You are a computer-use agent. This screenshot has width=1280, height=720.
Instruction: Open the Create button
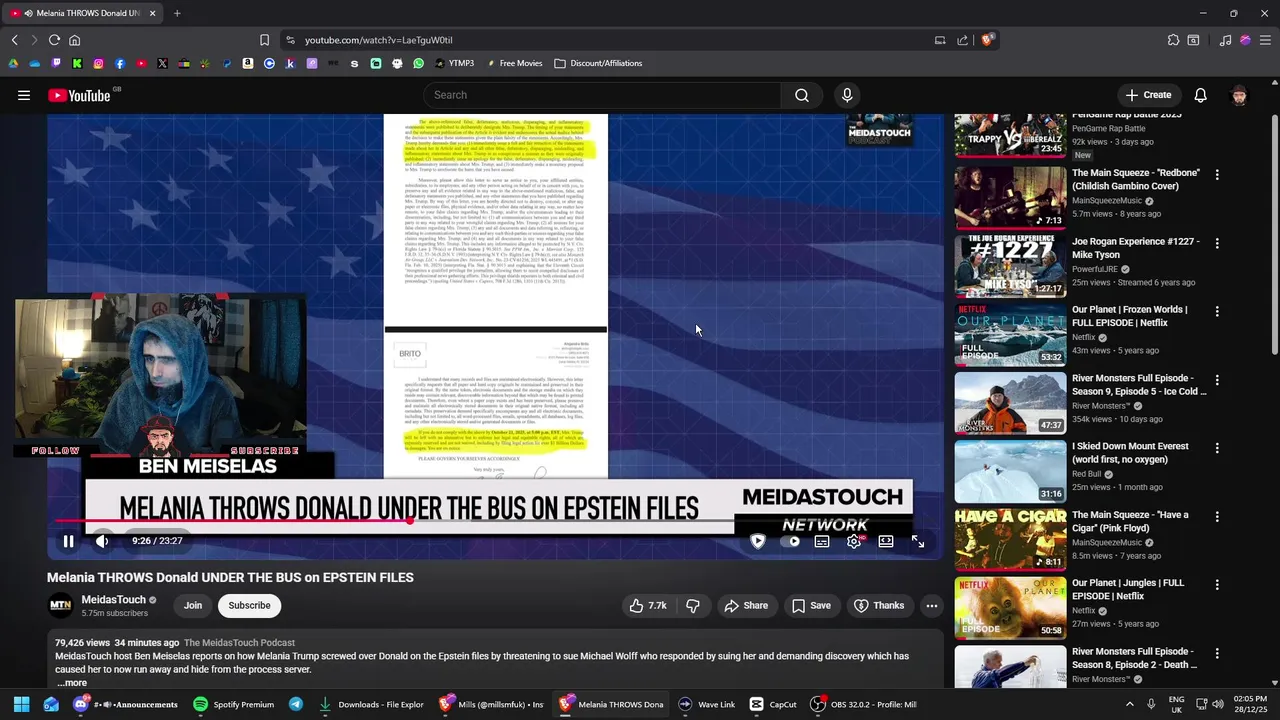coord(1148,95)
